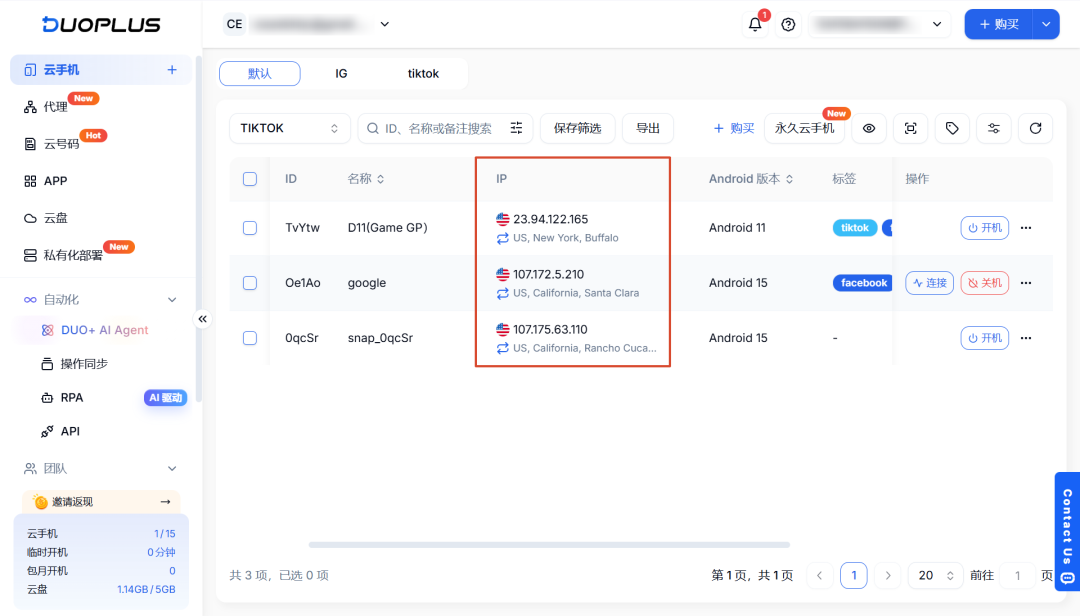Tick the checkbox for 0qcSr row
The width and height of the screenshot is (1080, 616).
250,338
